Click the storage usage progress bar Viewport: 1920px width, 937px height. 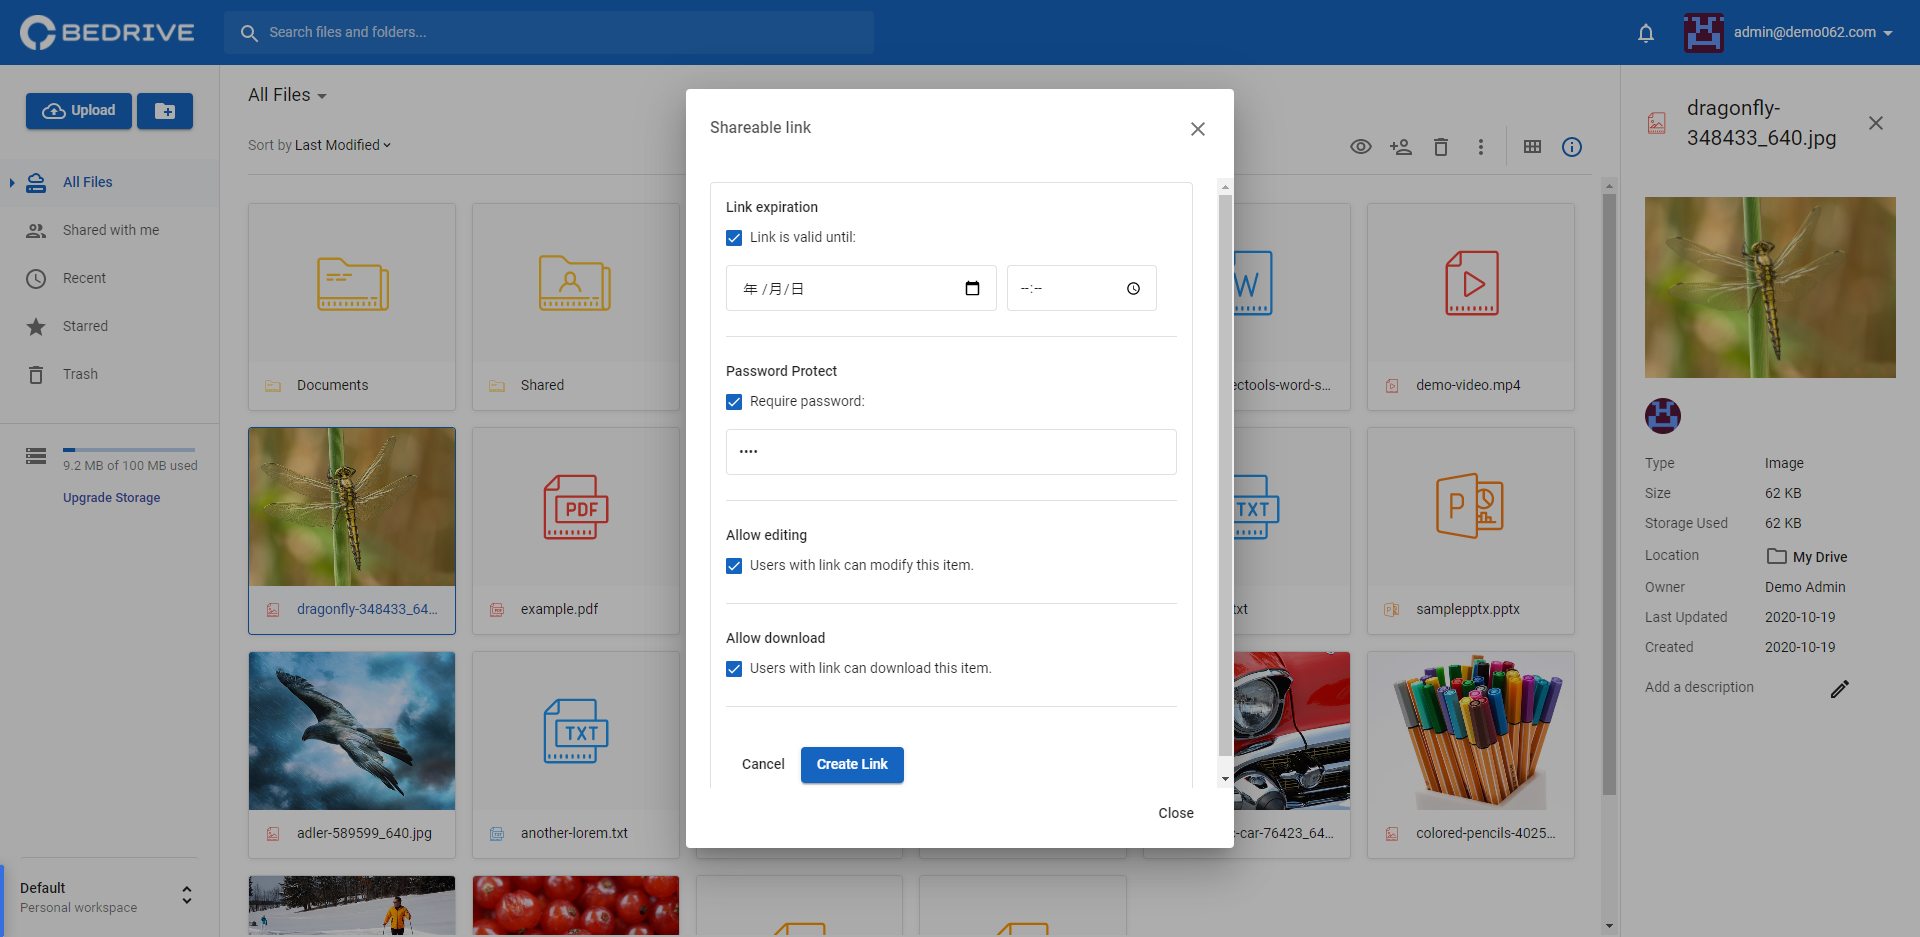[x=129, y=450]
